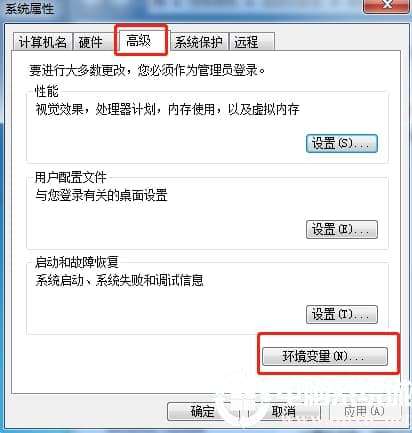Open performance 设置(S) button
Viewport: 412px width, 433px height.
(x=342, y=144)
